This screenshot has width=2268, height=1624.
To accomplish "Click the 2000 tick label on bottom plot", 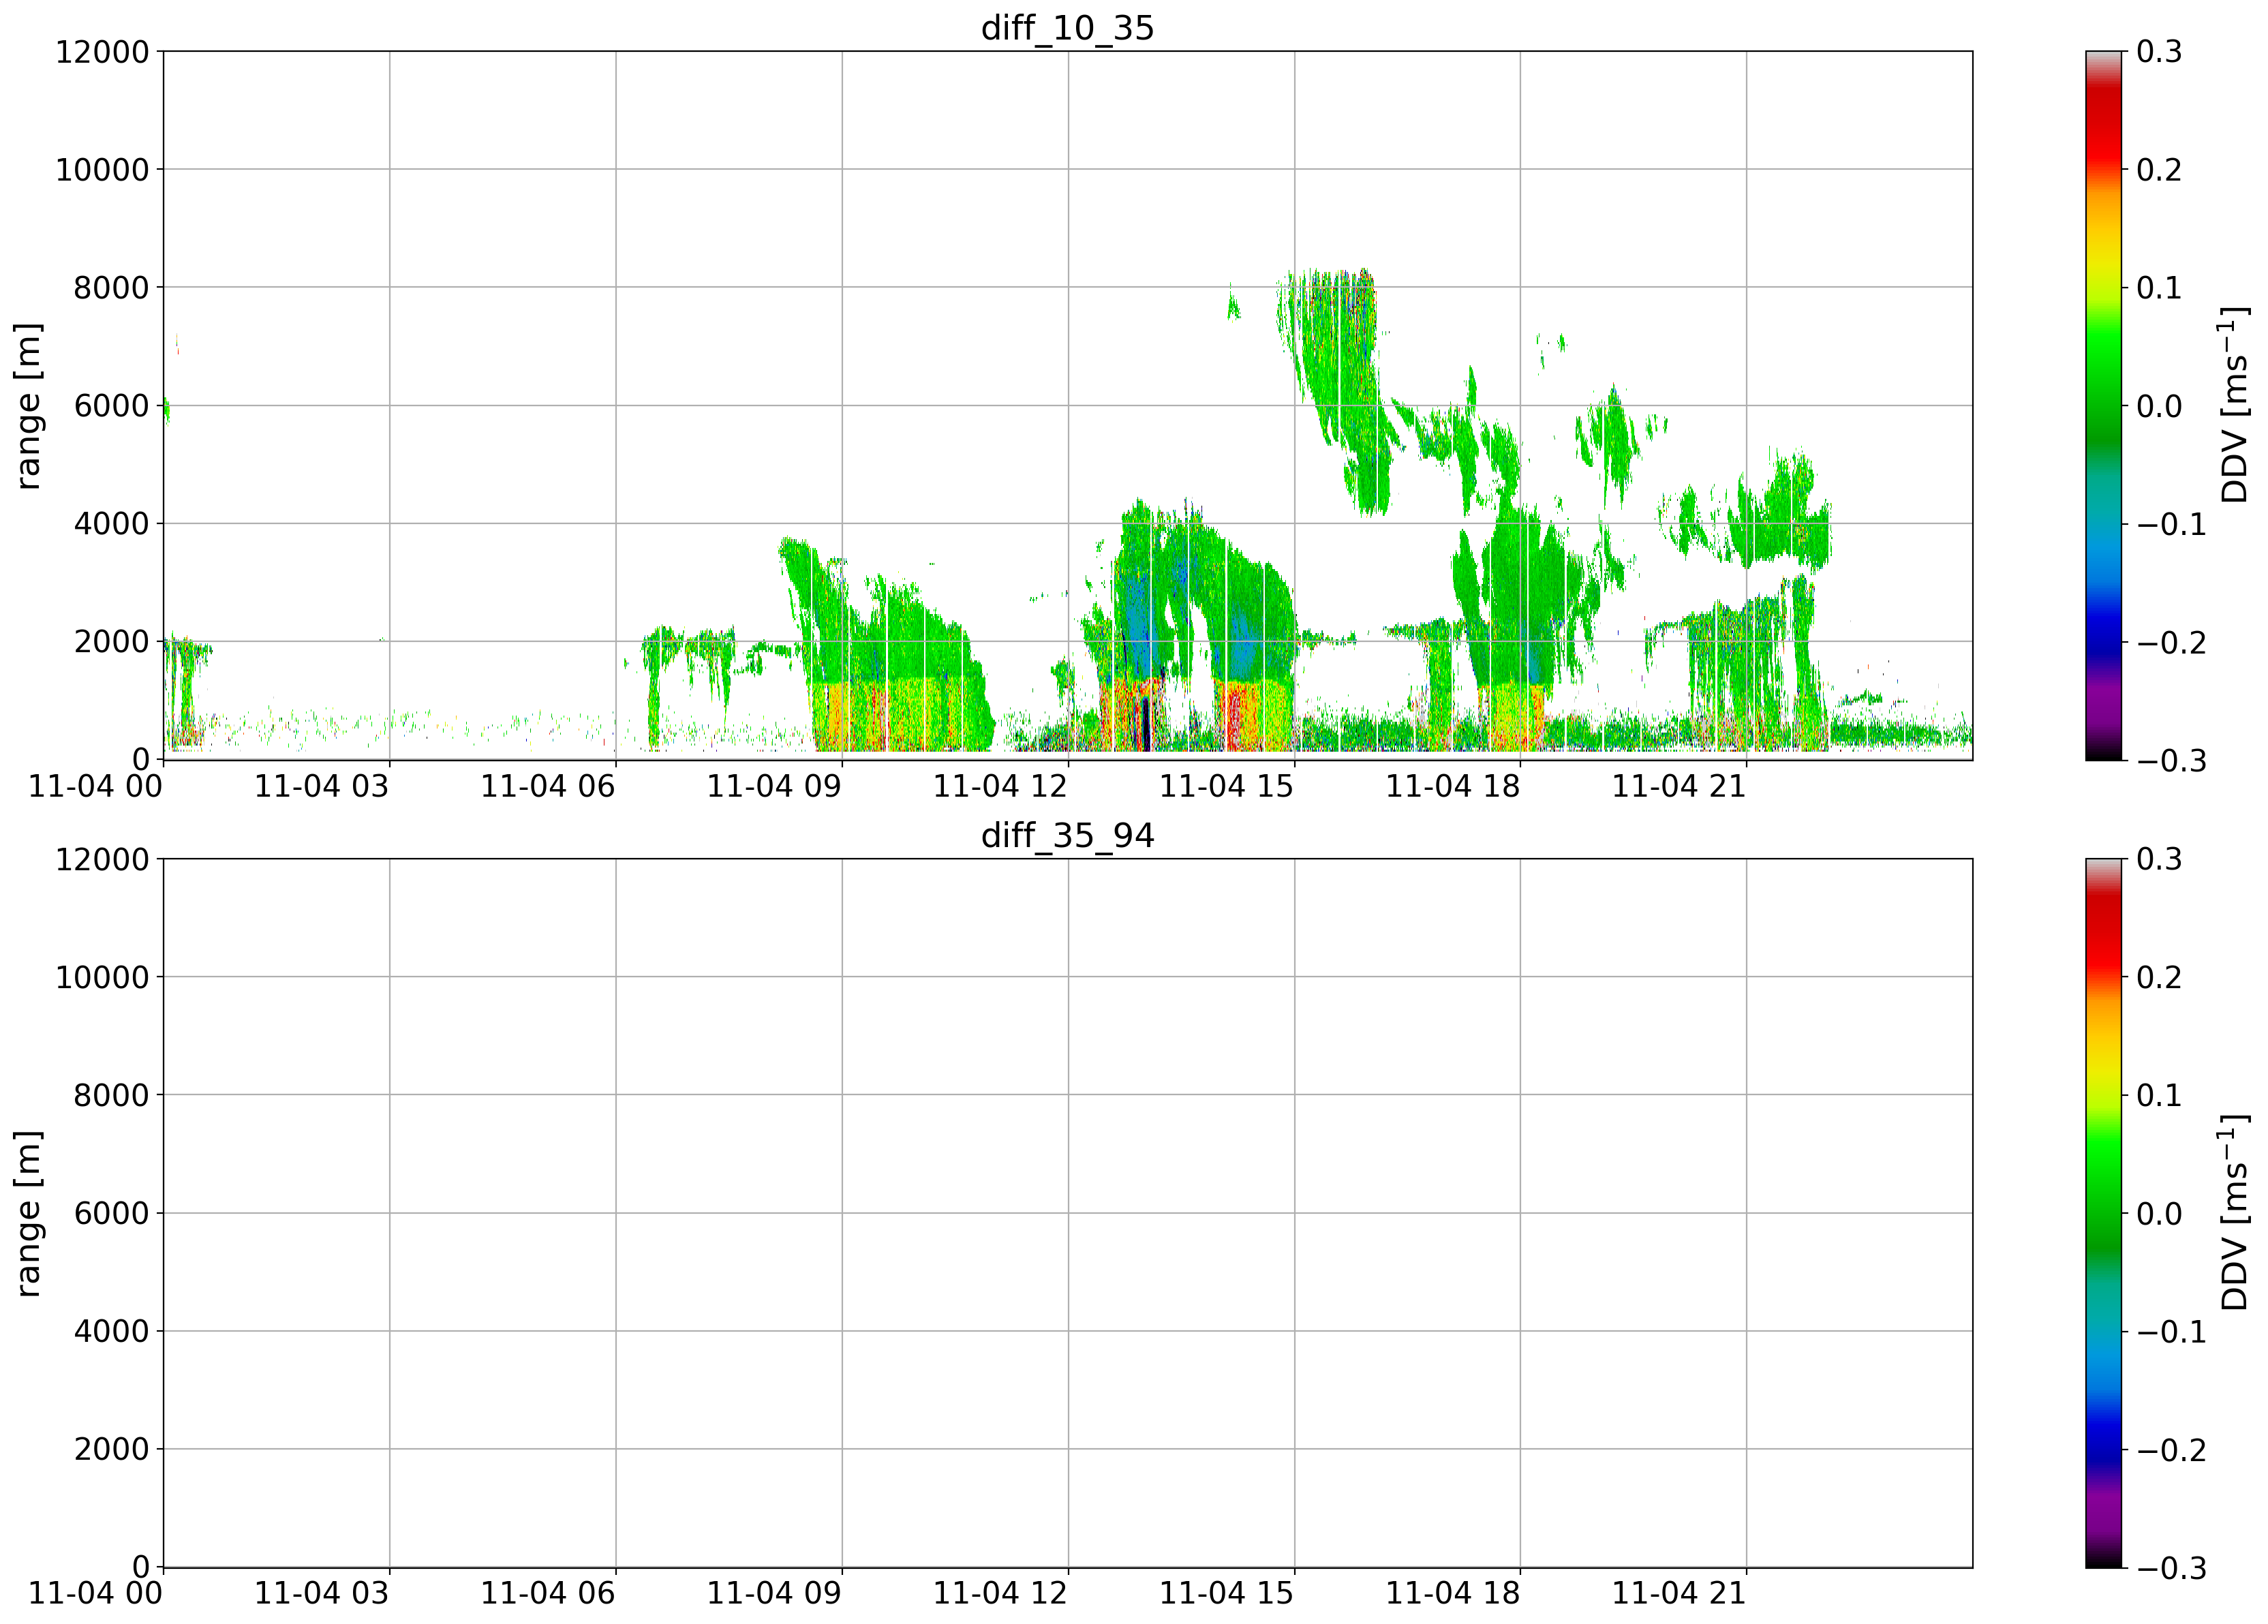I will tap(111, 1449).
